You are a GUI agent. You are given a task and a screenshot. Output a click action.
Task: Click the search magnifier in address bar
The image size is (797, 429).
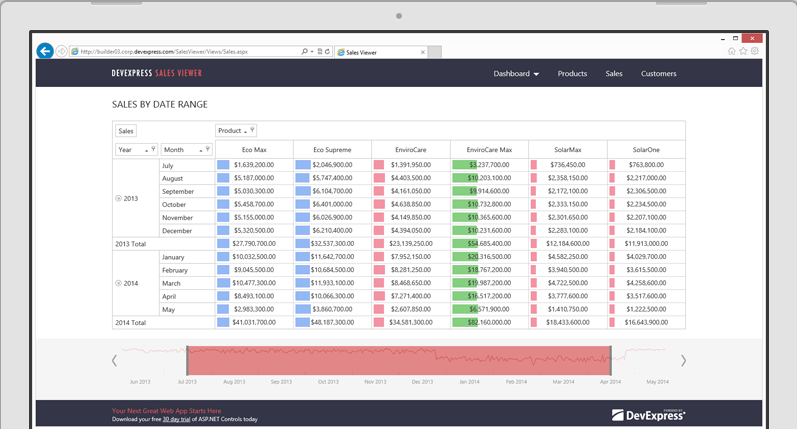coord(304,51)
